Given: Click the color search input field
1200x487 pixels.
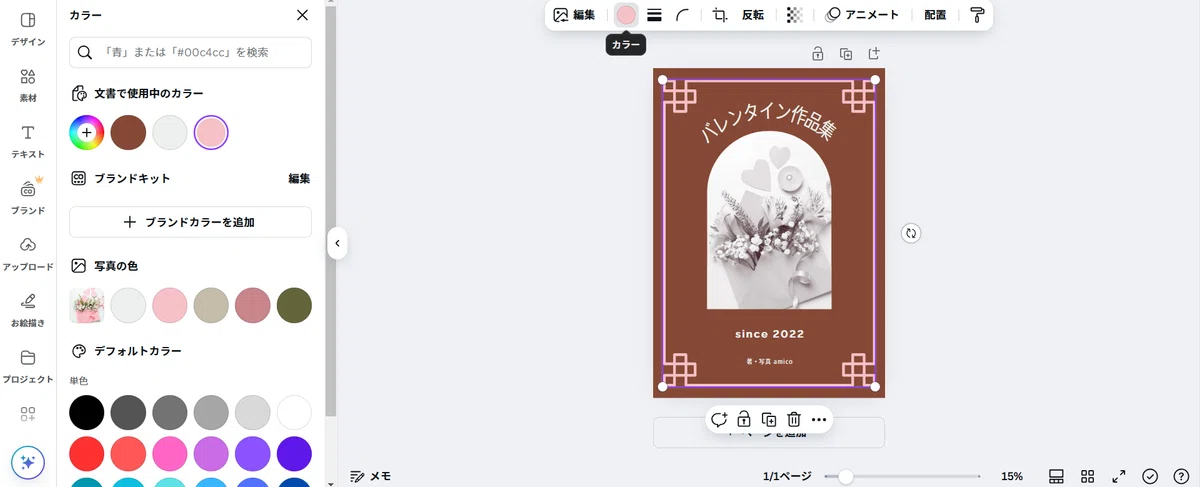Looking at the screenshot, I should (x=190, y=52).
